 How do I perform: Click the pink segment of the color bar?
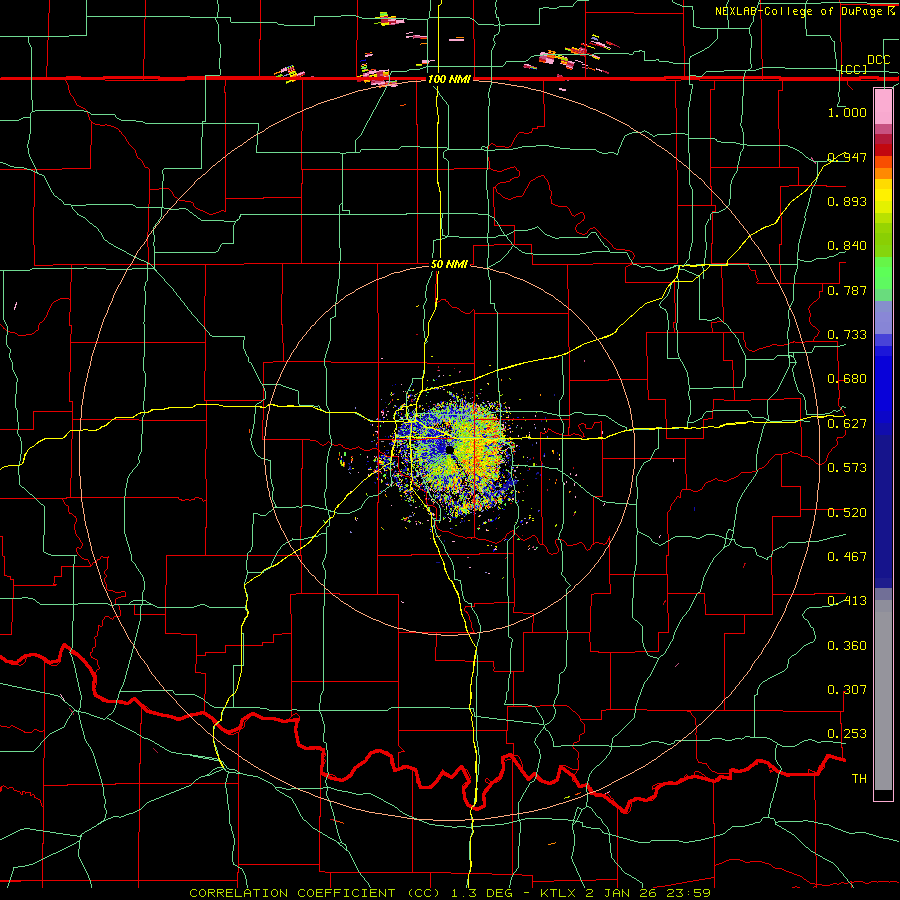883,107
